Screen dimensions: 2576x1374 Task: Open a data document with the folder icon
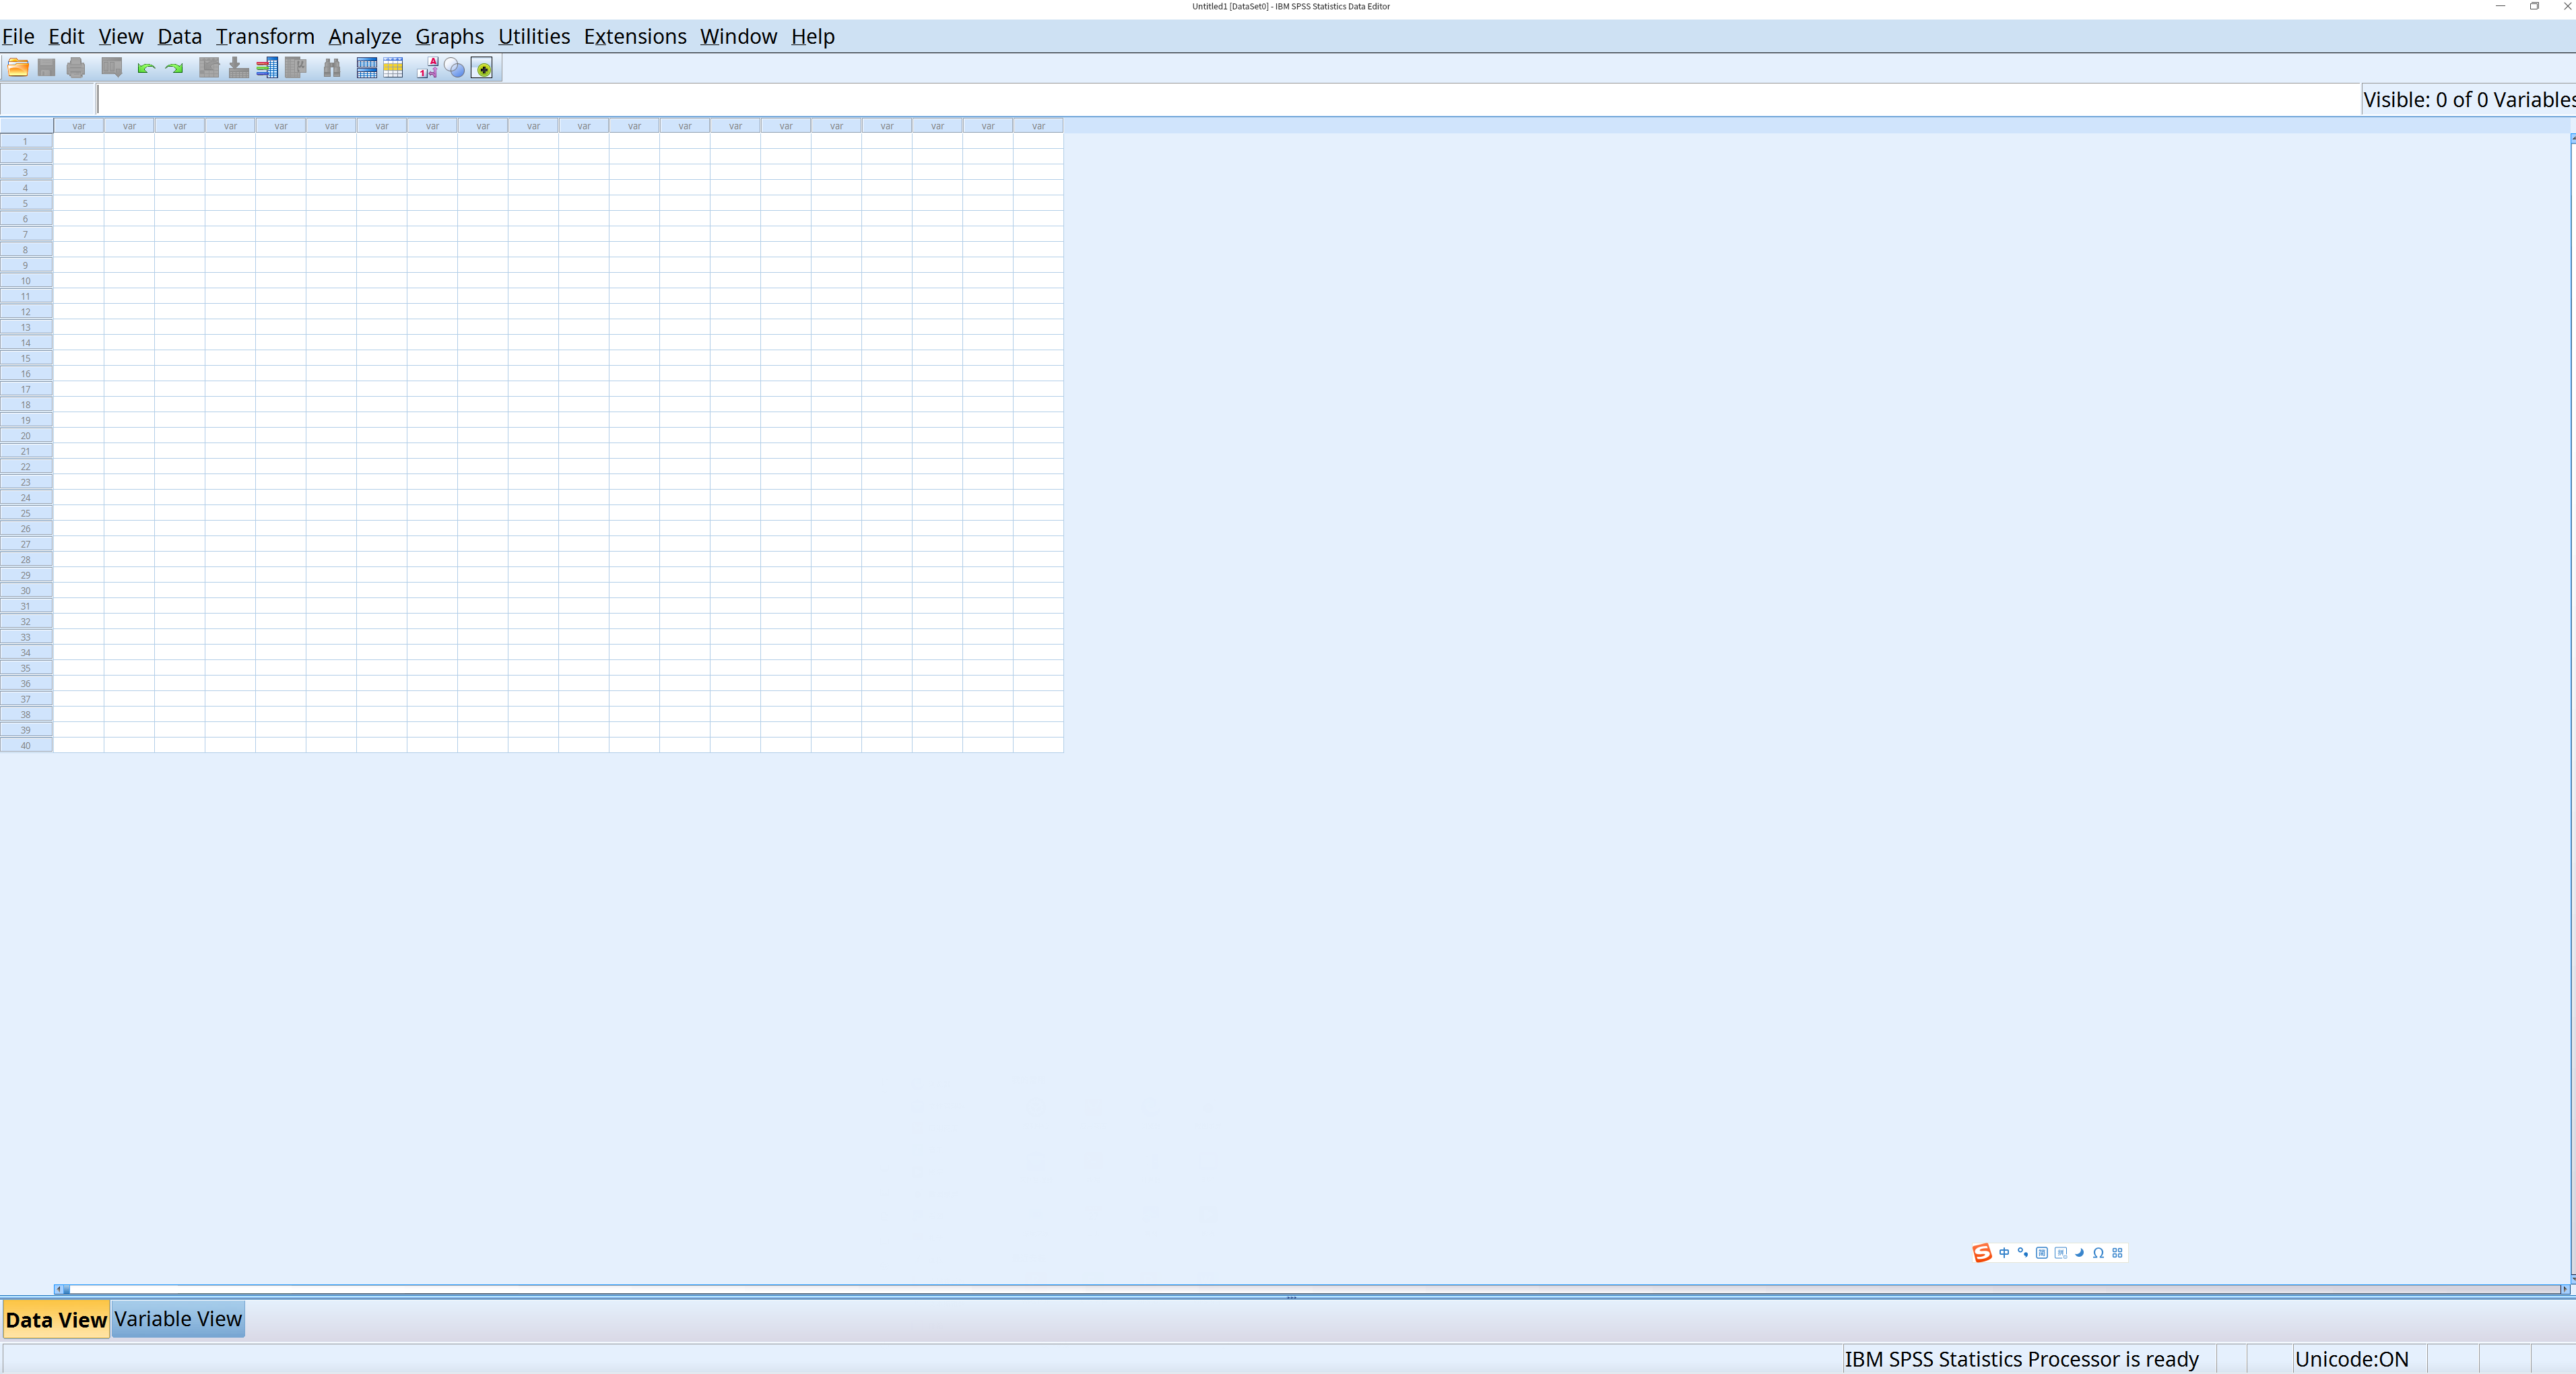(18, 67)
